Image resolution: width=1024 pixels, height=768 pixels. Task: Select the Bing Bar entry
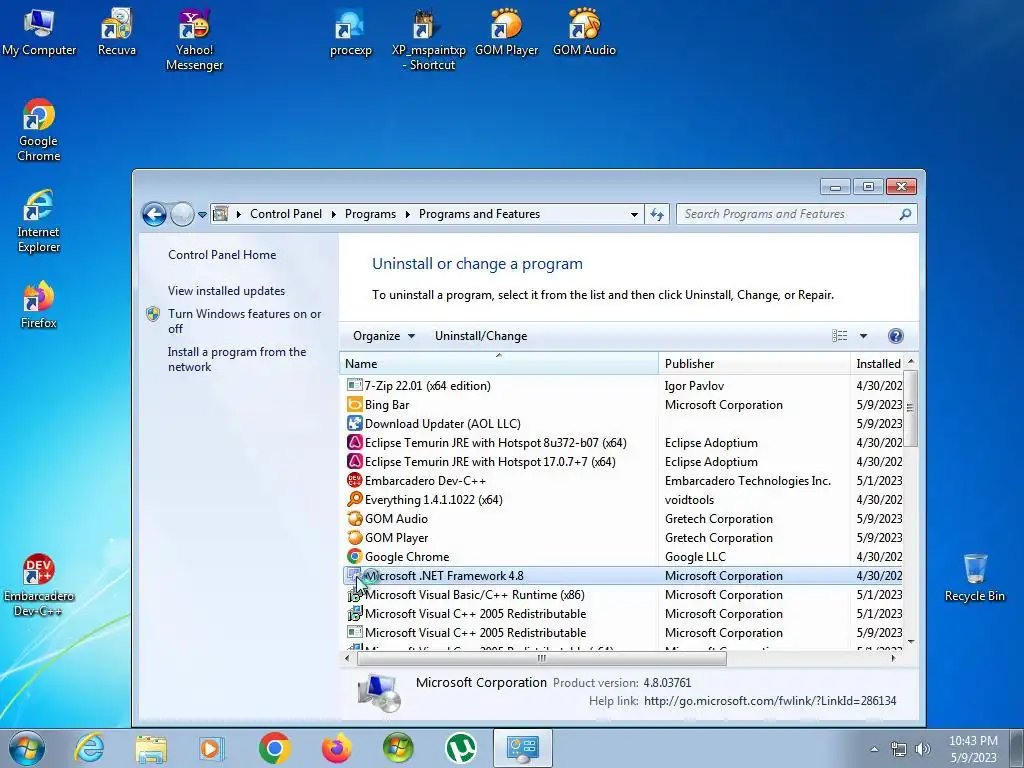tap(622, 405)
